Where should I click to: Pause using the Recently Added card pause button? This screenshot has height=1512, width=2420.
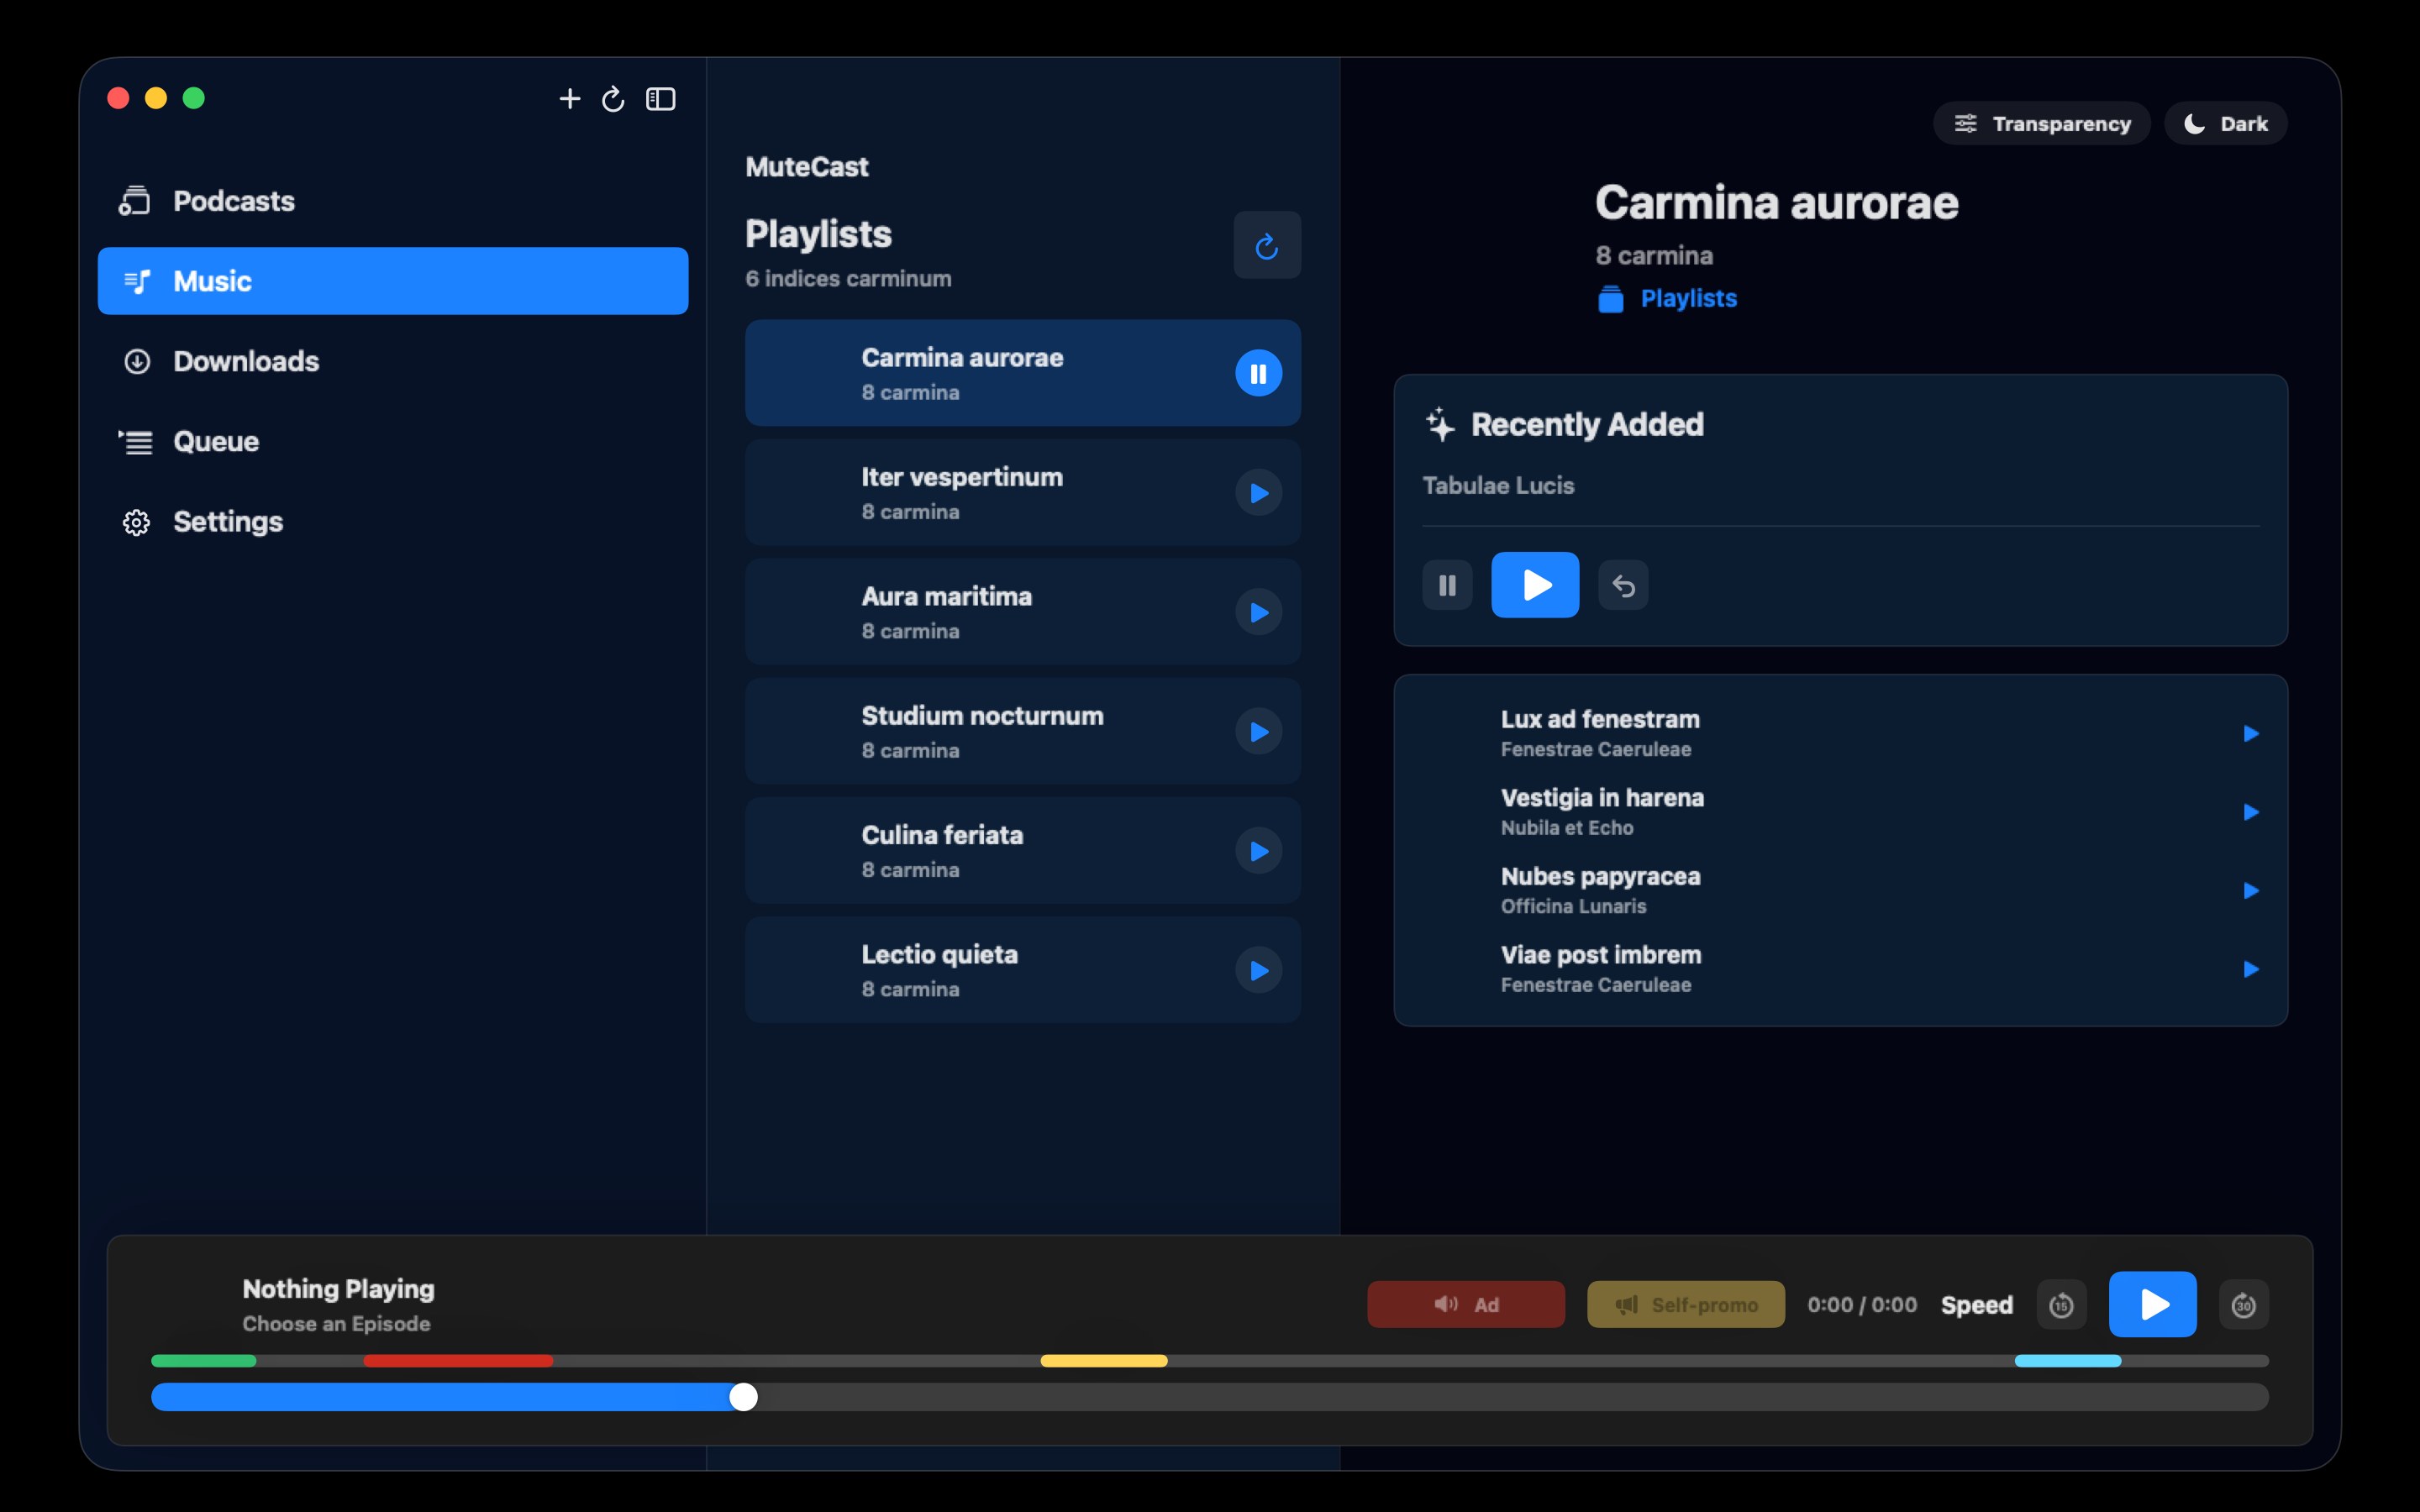pyautogui.click(x=1447, y=585)
